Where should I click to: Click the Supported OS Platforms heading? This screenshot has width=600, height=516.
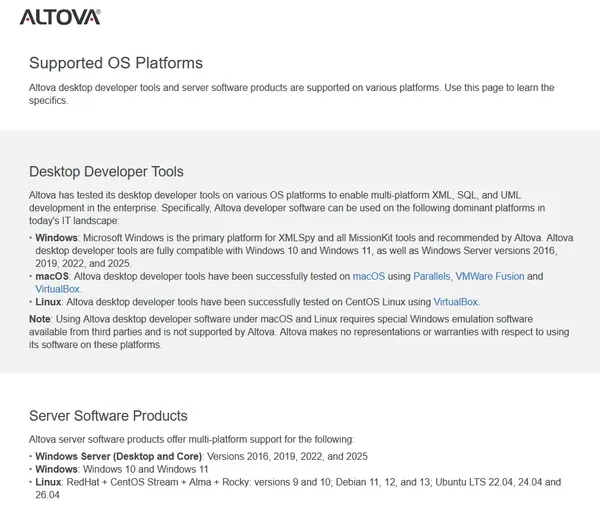pos(116,63)
